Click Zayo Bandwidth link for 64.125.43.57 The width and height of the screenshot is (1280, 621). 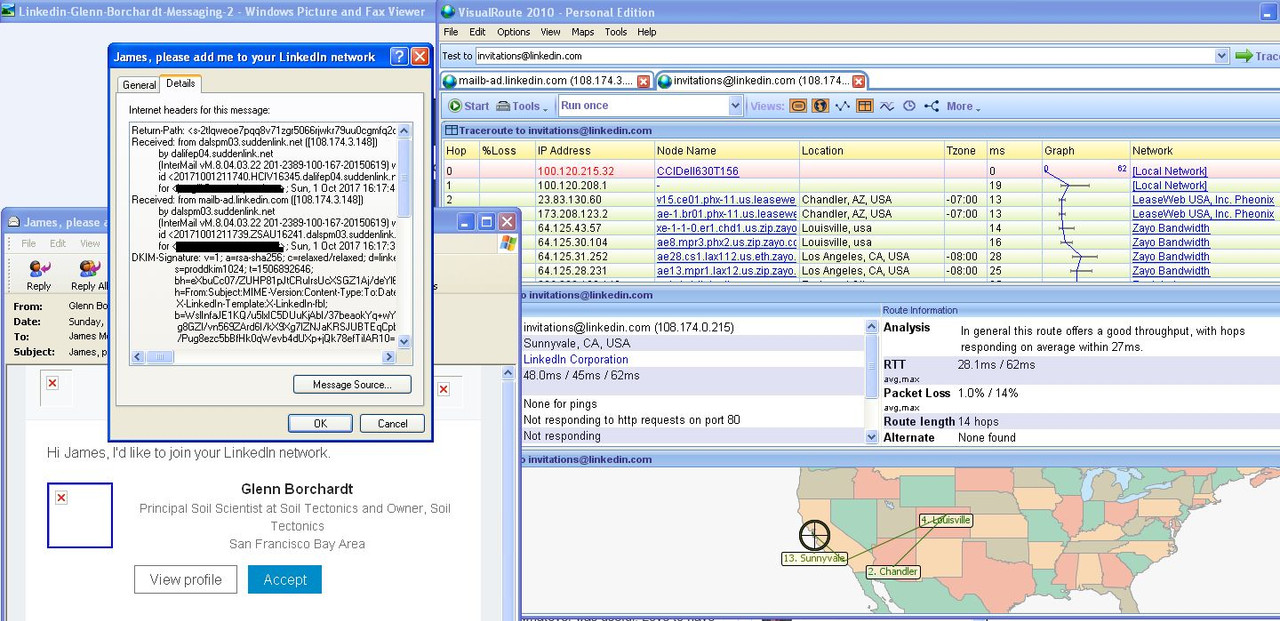click(1171, 228)
